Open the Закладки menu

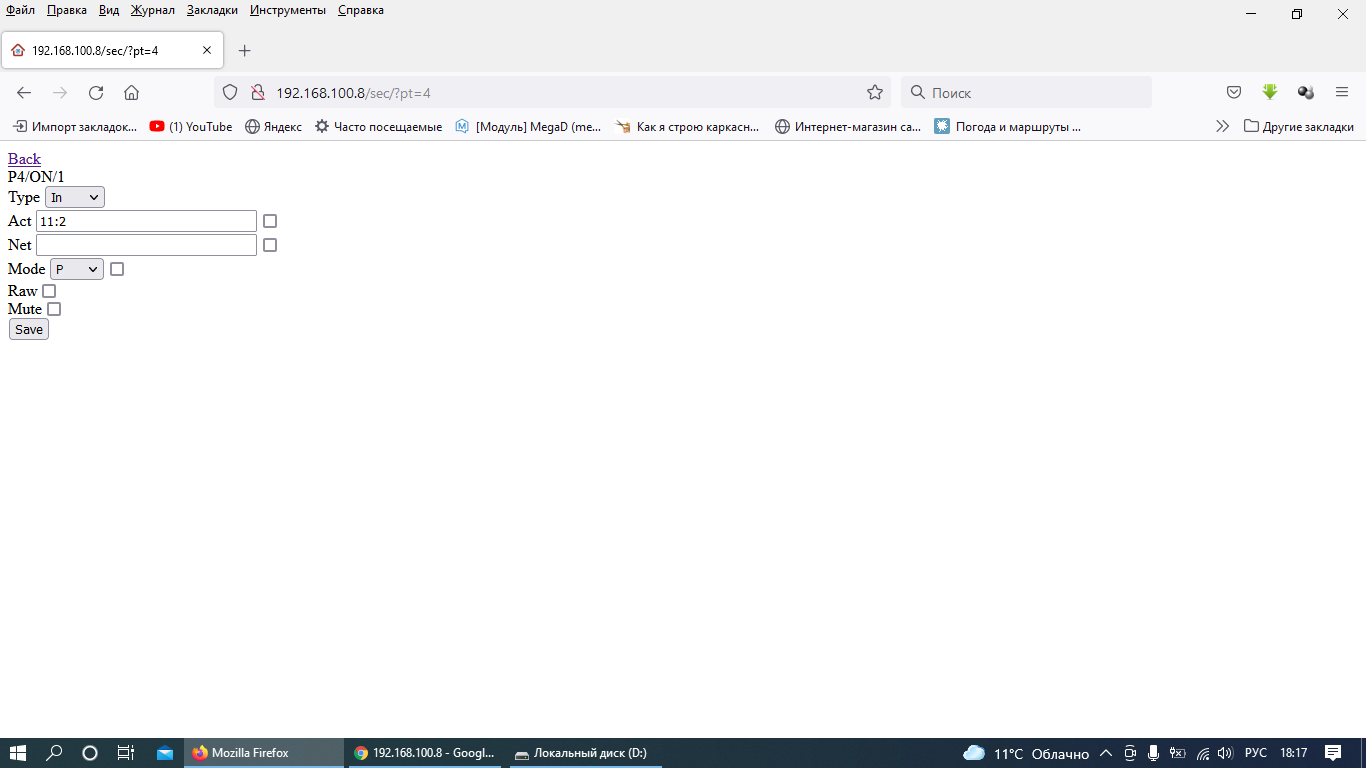pyautogui.click(x=212, y=10)
